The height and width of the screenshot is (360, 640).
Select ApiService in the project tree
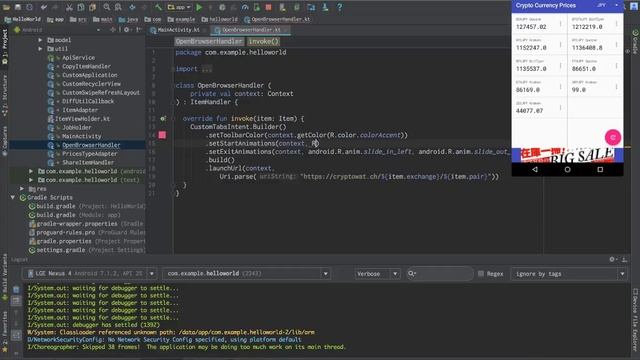pyautogui.click(x=78, y=58)
